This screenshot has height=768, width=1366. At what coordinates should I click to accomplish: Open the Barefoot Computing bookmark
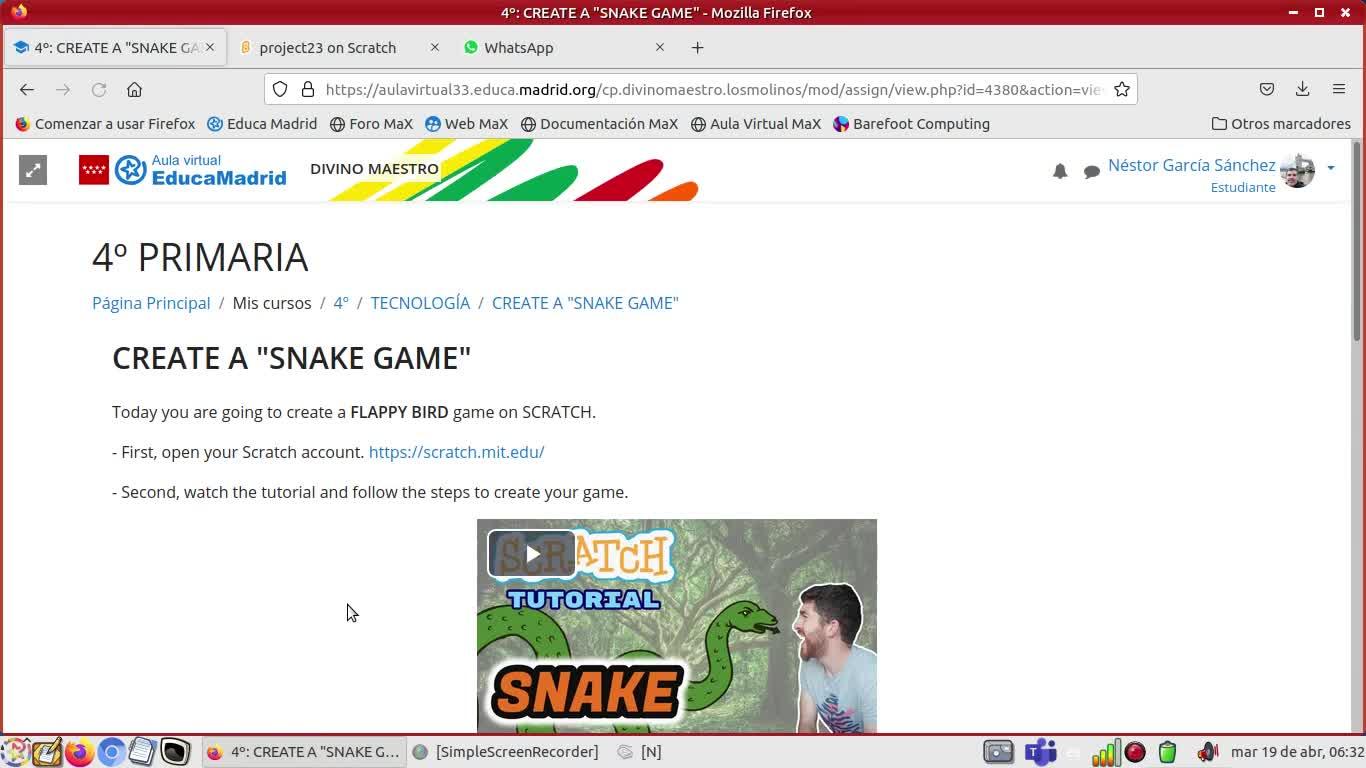(x=911, y=124)
